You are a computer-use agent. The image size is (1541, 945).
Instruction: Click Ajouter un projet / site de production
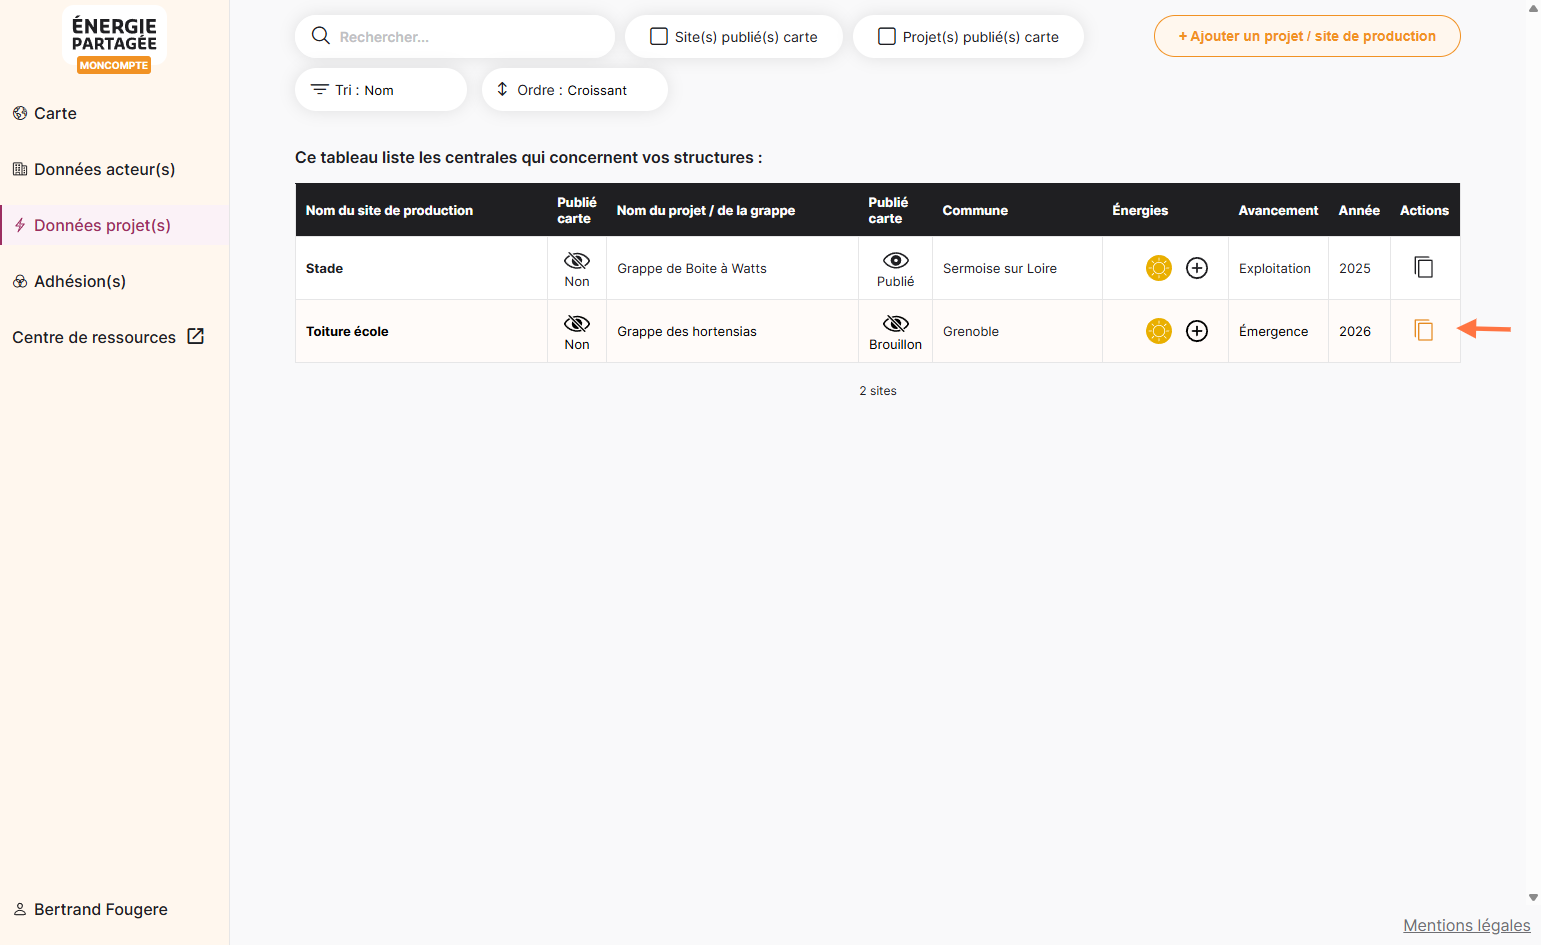(1307, 36)
